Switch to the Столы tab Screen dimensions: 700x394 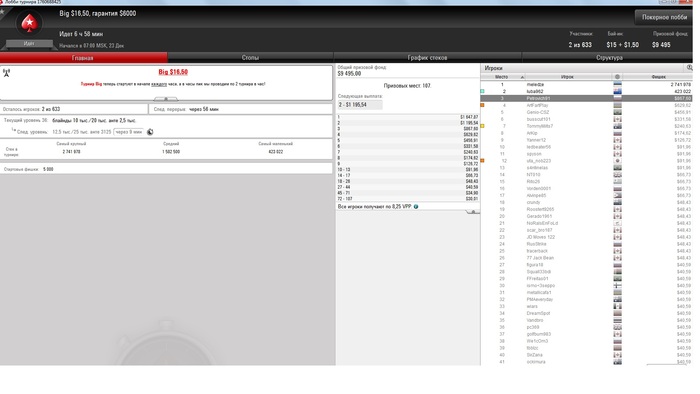tap(250, 58)
